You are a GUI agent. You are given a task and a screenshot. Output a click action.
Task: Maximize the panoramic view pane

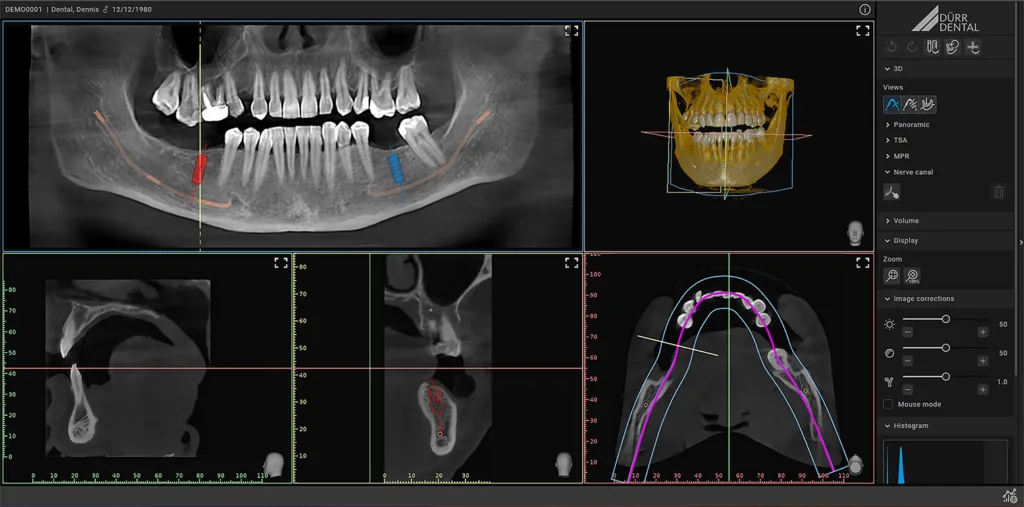571,31
